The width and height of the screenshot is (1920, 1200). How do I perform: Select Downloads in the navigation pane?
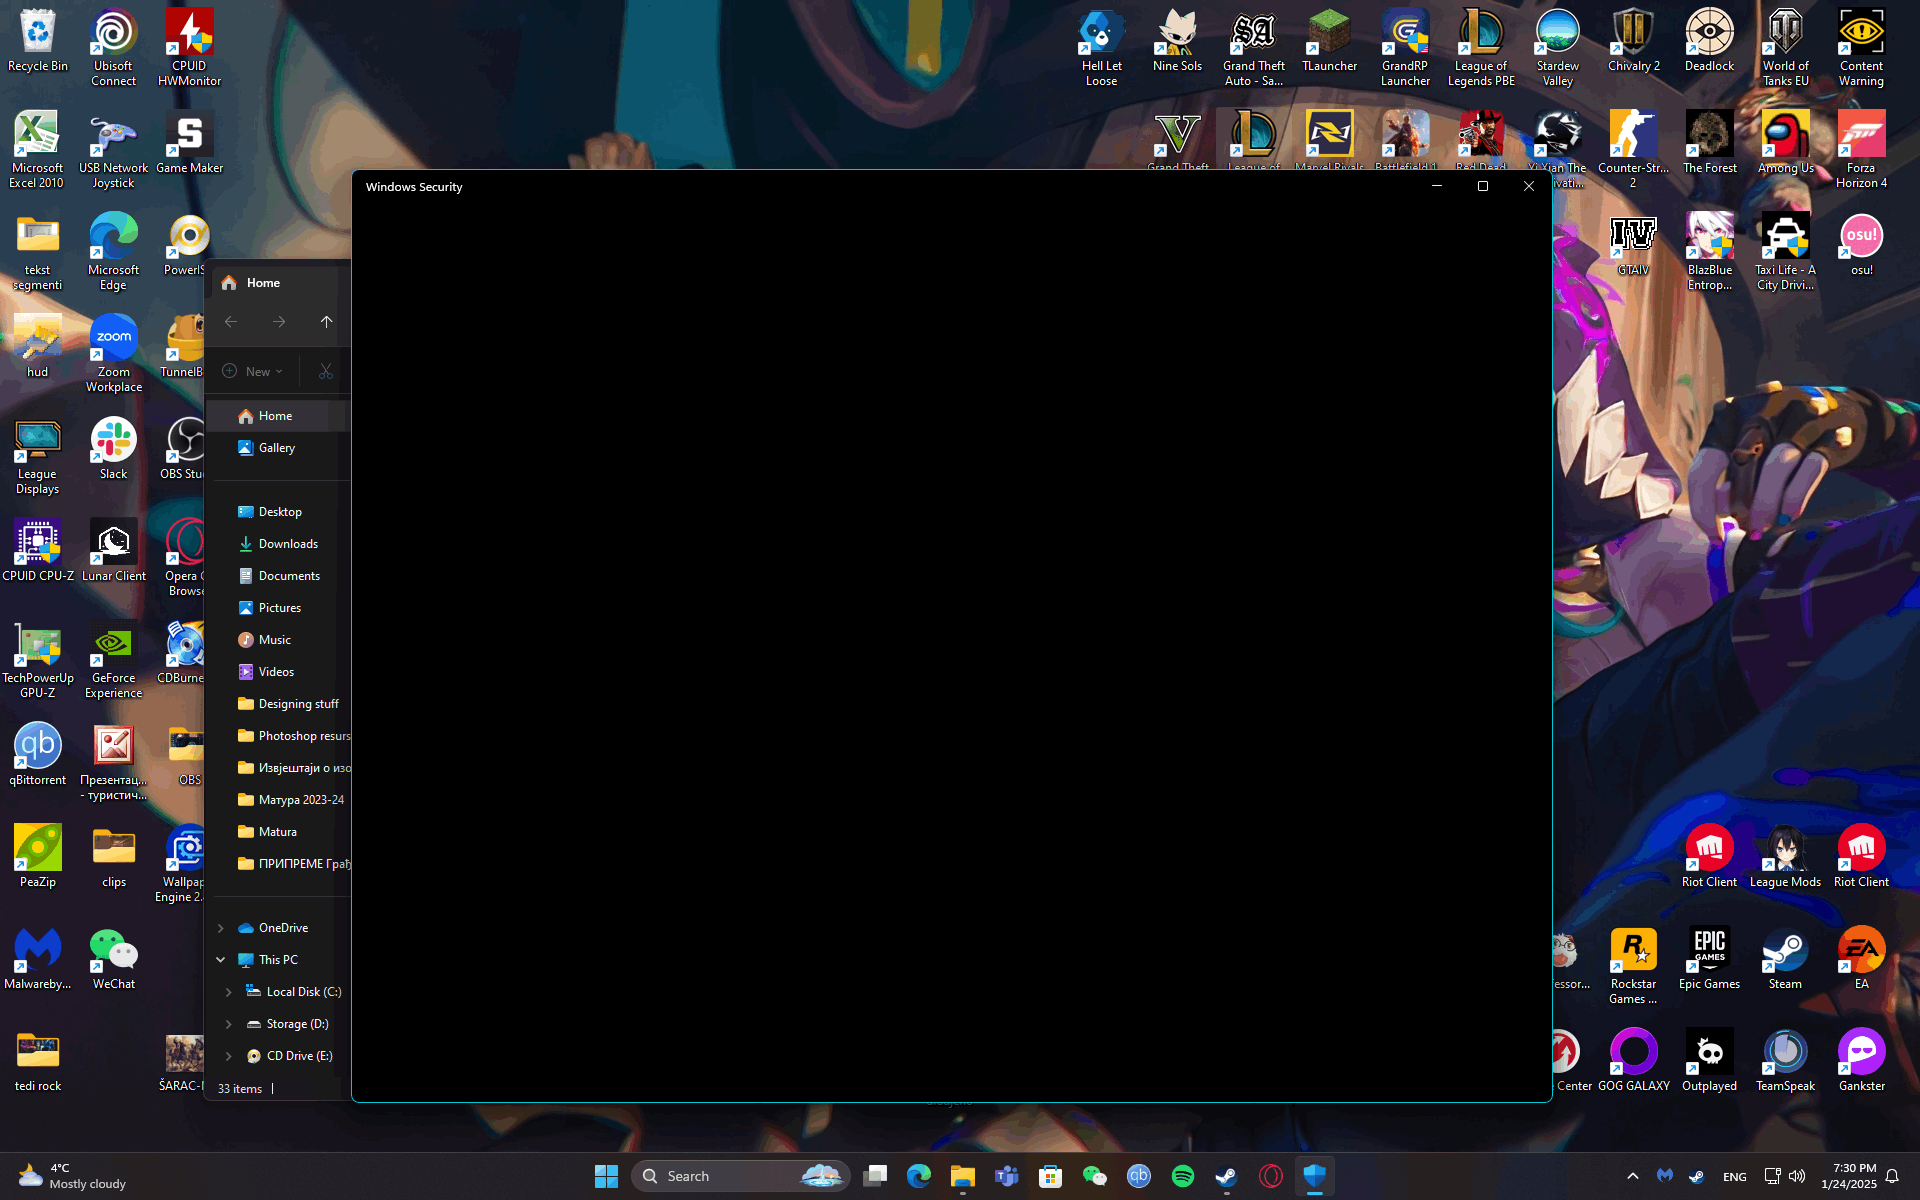pos(288,544)
